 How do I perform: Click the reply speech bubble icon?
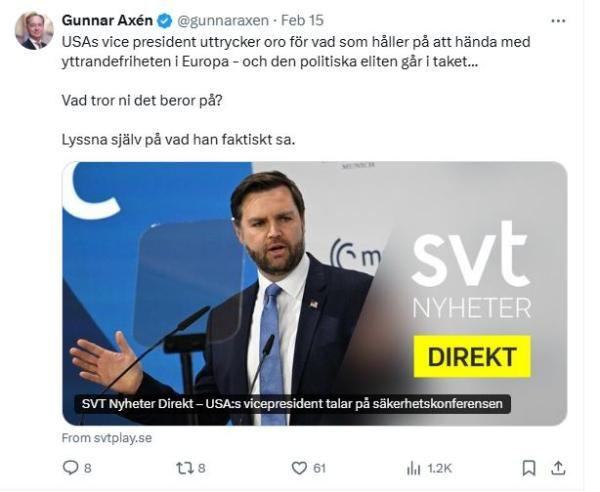click(70, 468)
